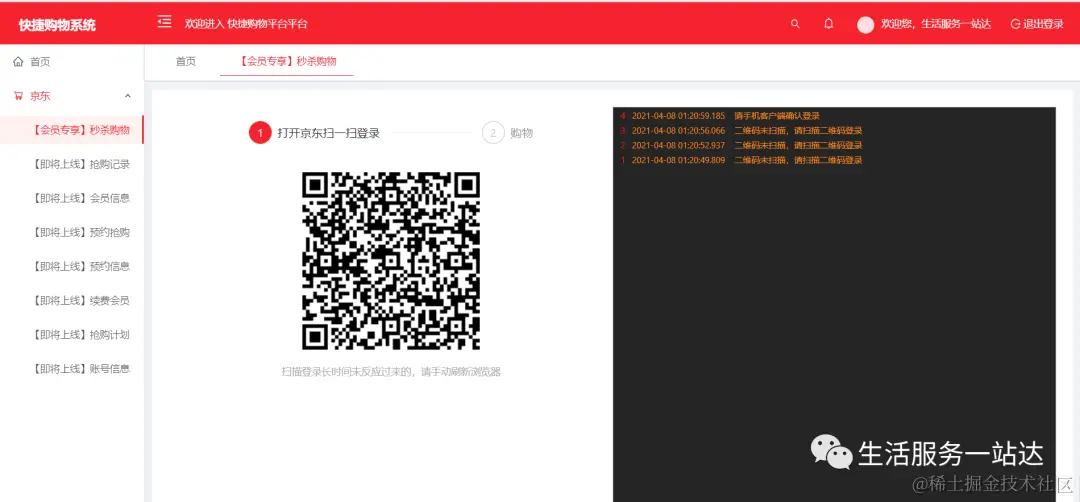Click the 快捷购物系统 logo title
This screenshot has height=502, width=1080.
click(x=57, y=25)
